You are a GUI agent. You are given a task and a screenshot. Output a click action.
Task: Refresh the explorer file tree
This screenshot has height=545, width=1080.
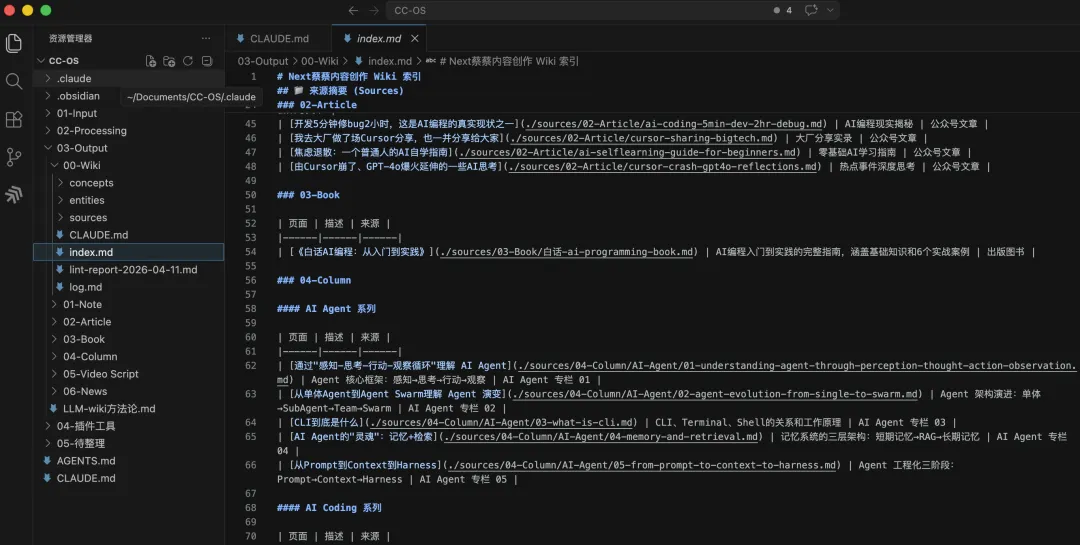pos(187,61)
